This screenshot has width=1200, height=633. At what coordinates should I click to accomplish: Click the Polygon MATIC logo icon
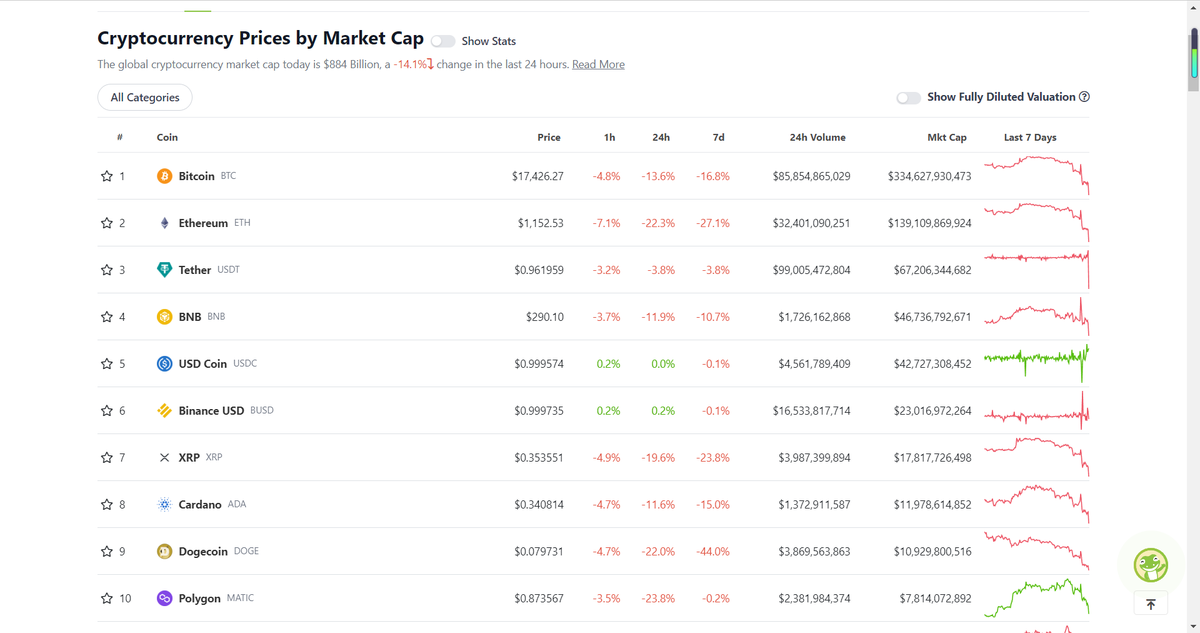[165, 598]
